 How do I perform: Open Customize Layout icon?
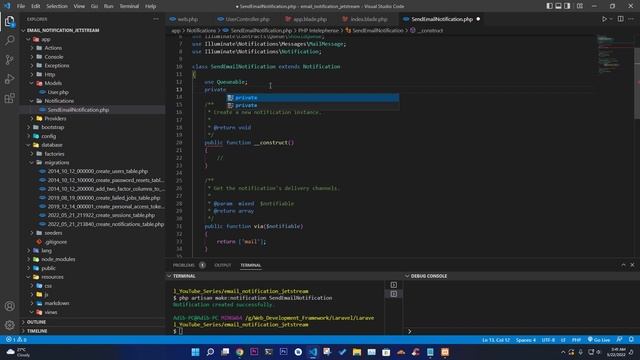(580, 6)
